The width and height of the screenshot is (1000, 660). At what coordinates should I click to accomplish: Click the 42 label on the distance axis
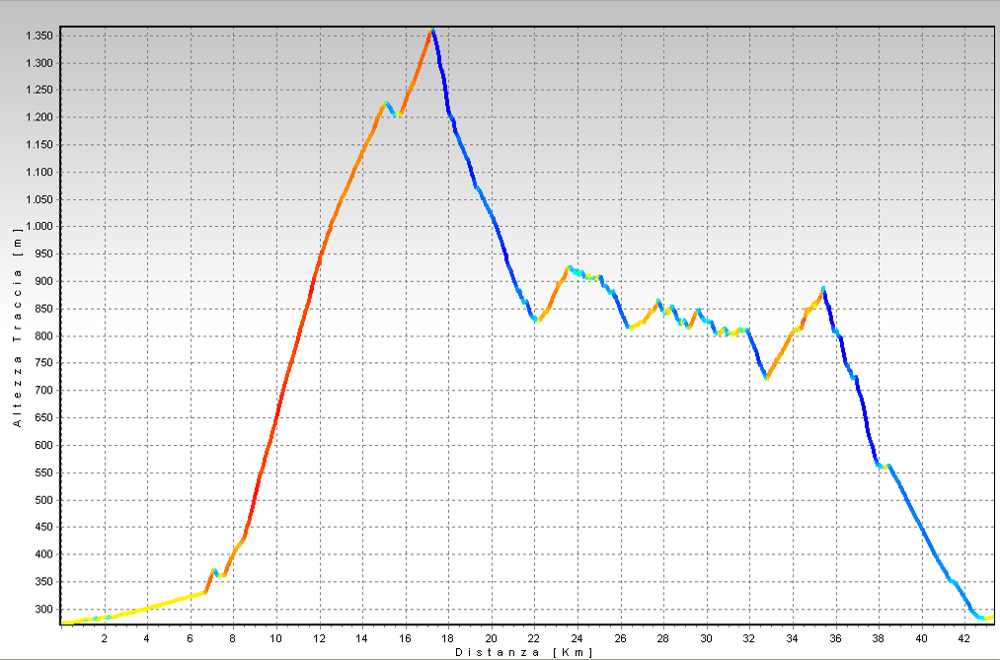tap(964, 637)
